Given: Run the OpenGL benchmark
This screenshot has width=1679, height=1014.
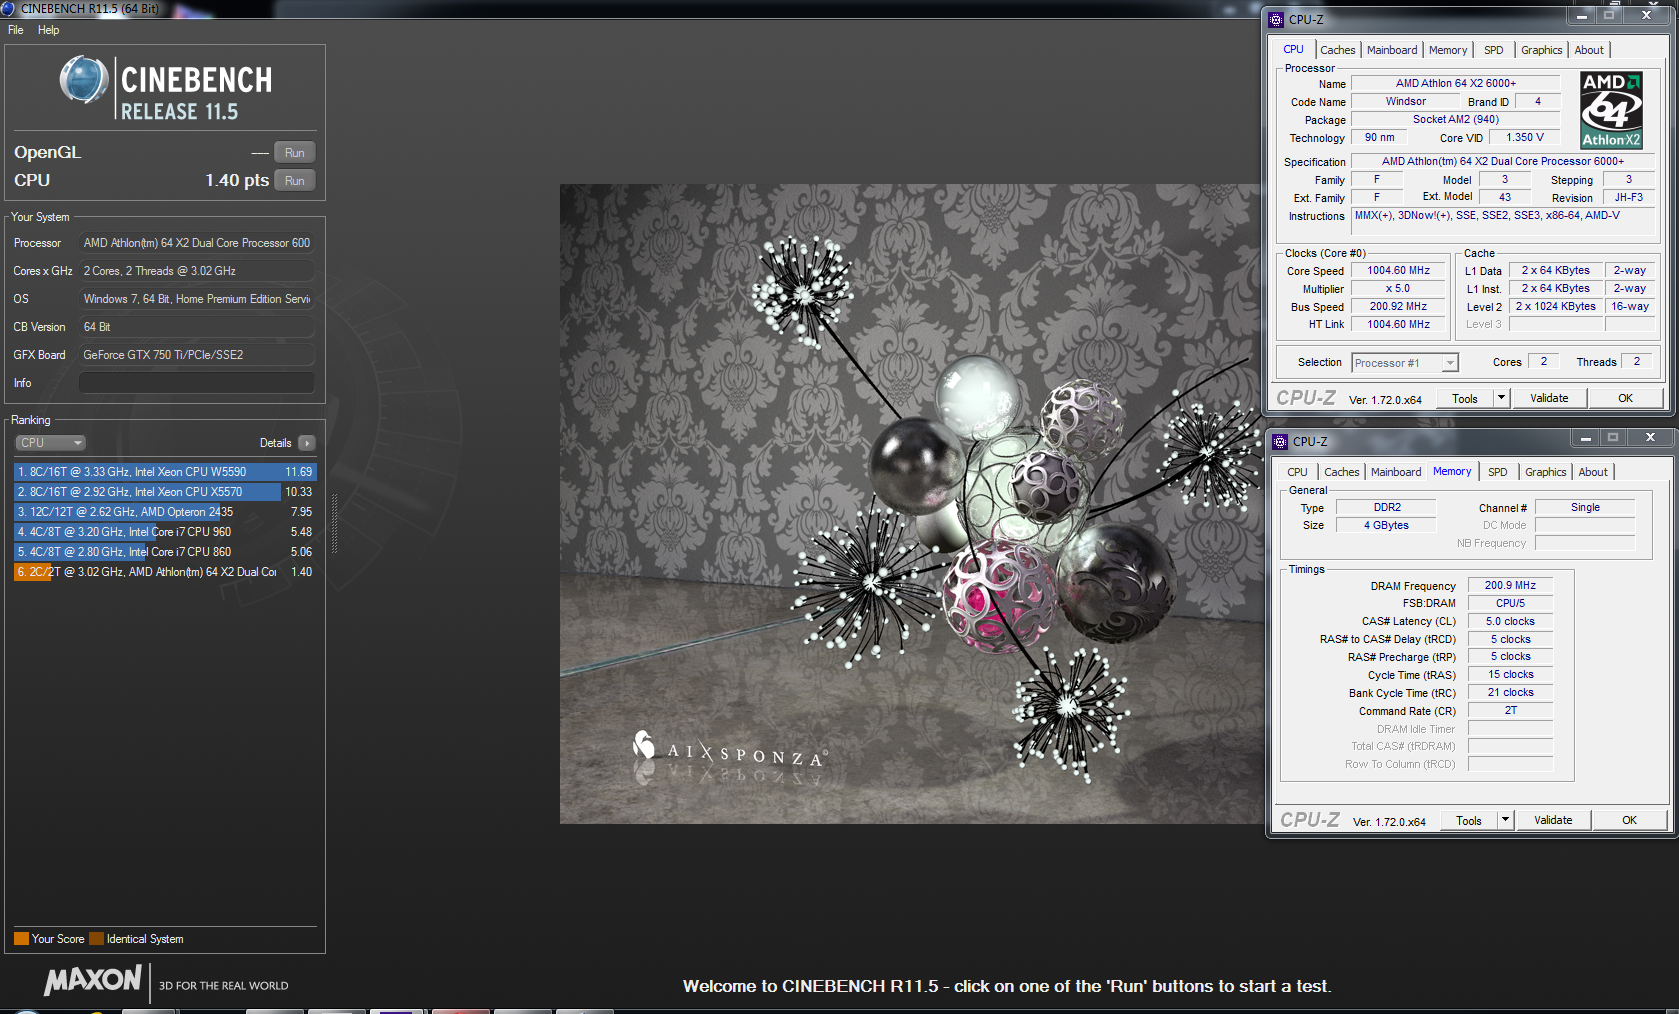Looking at the screenshot, I should (295, 153).
